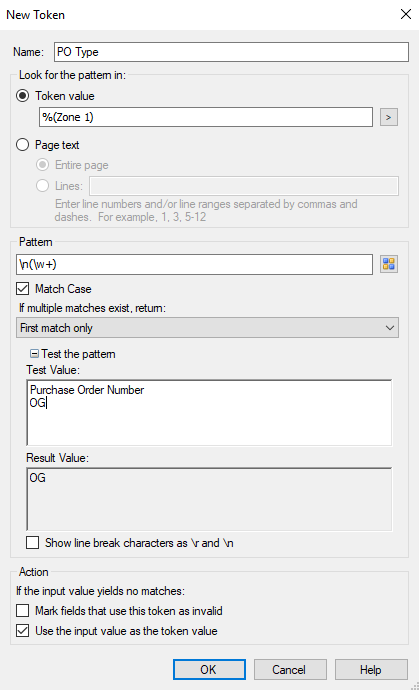The image size is (419, 690).
Task: Choose the Entire page radio button
Action: coord(42,165)
